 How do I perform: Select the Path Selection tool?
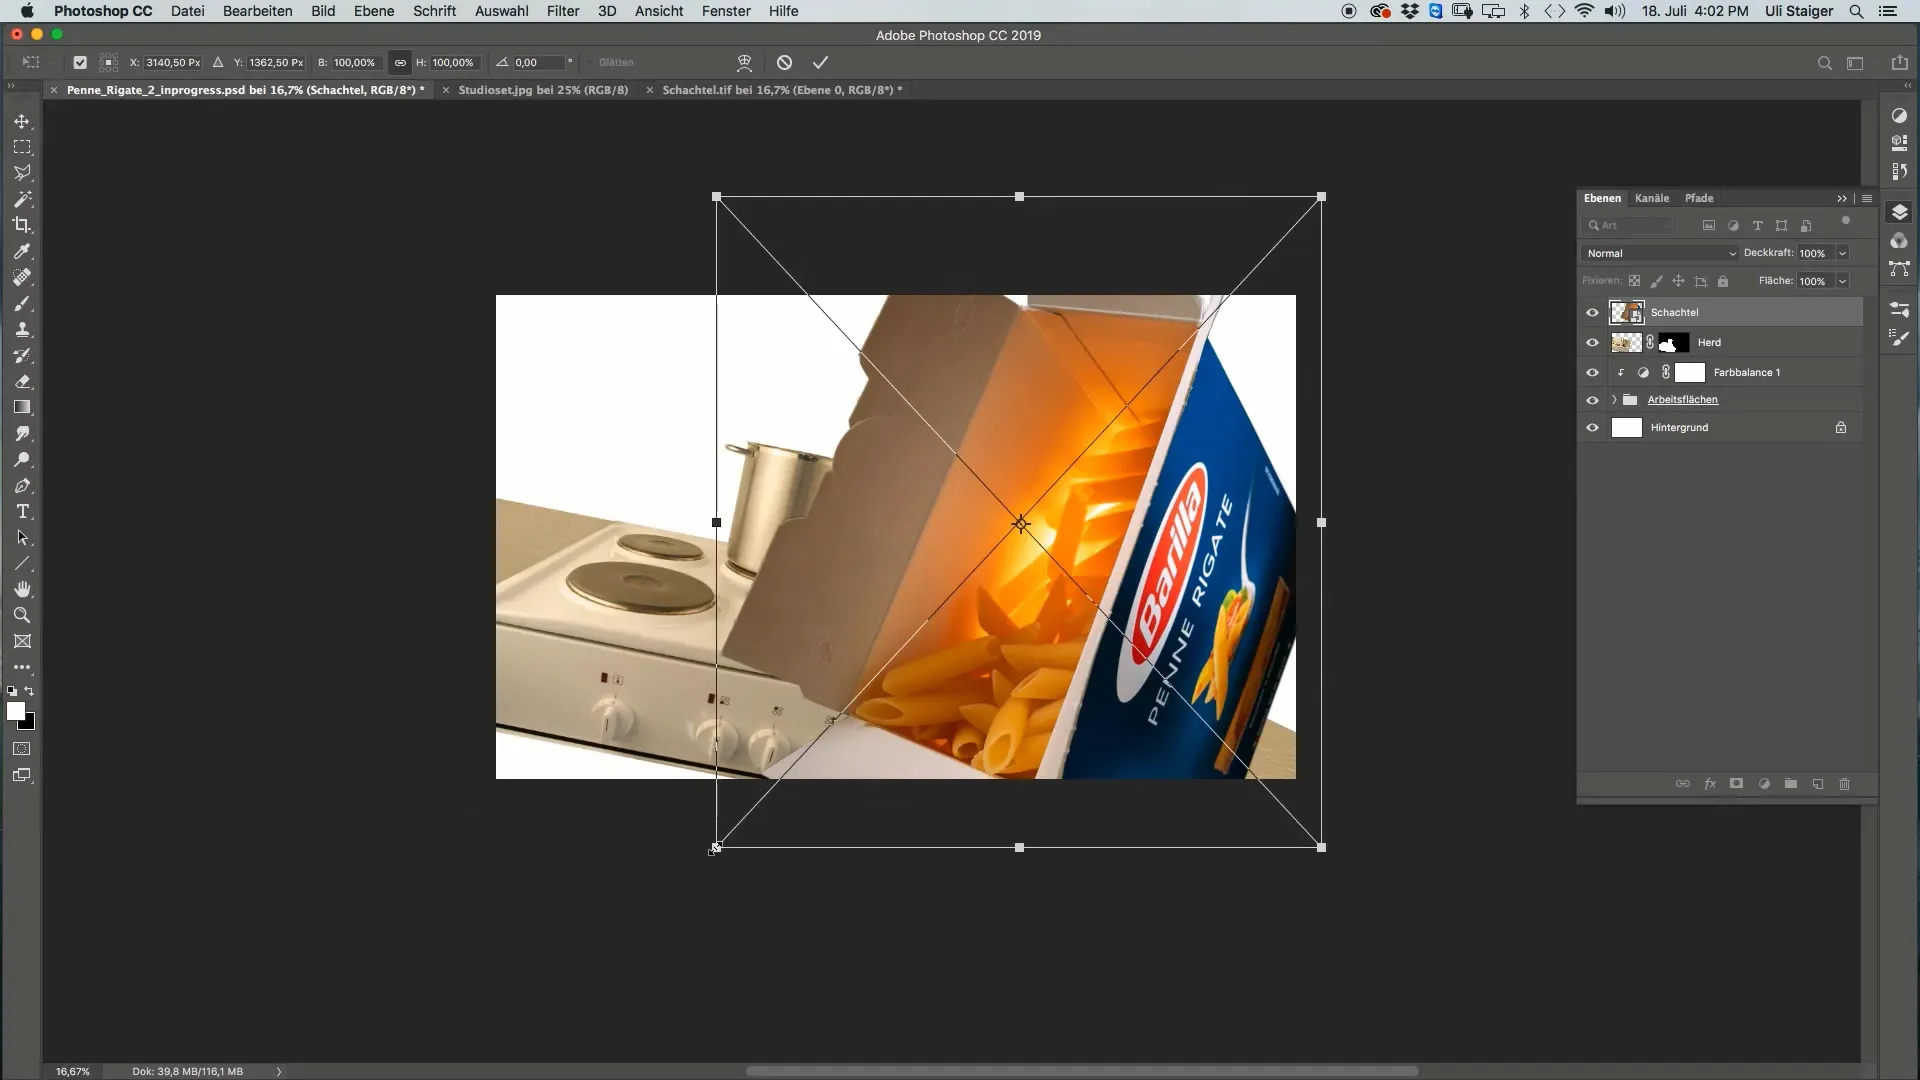[x=22, y=538]
